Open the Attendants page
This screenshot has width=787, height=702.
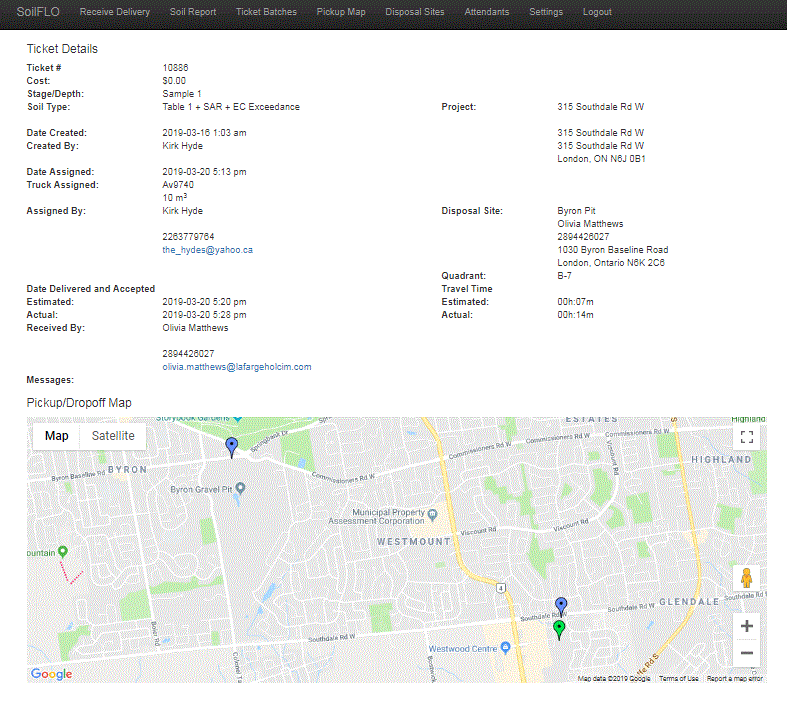tap(486, 12)
